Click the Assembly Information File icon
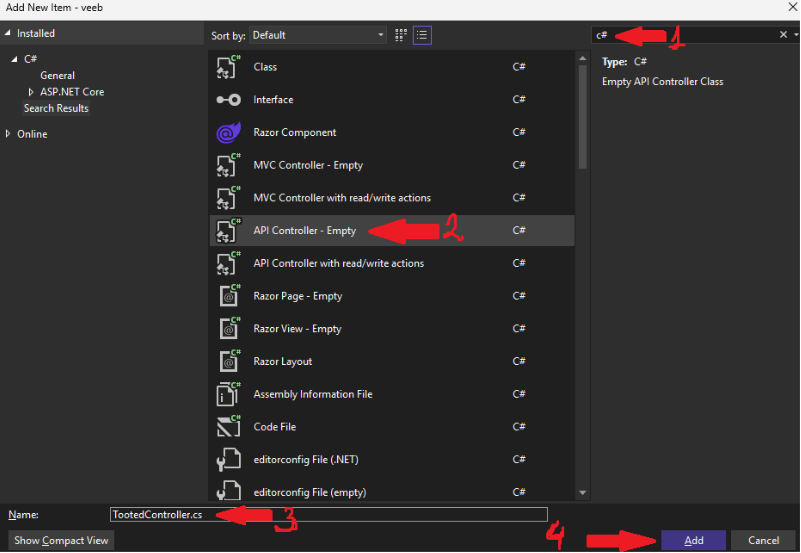Image resolution: width=801 pixels, height=553 pixels. (228, 395)
